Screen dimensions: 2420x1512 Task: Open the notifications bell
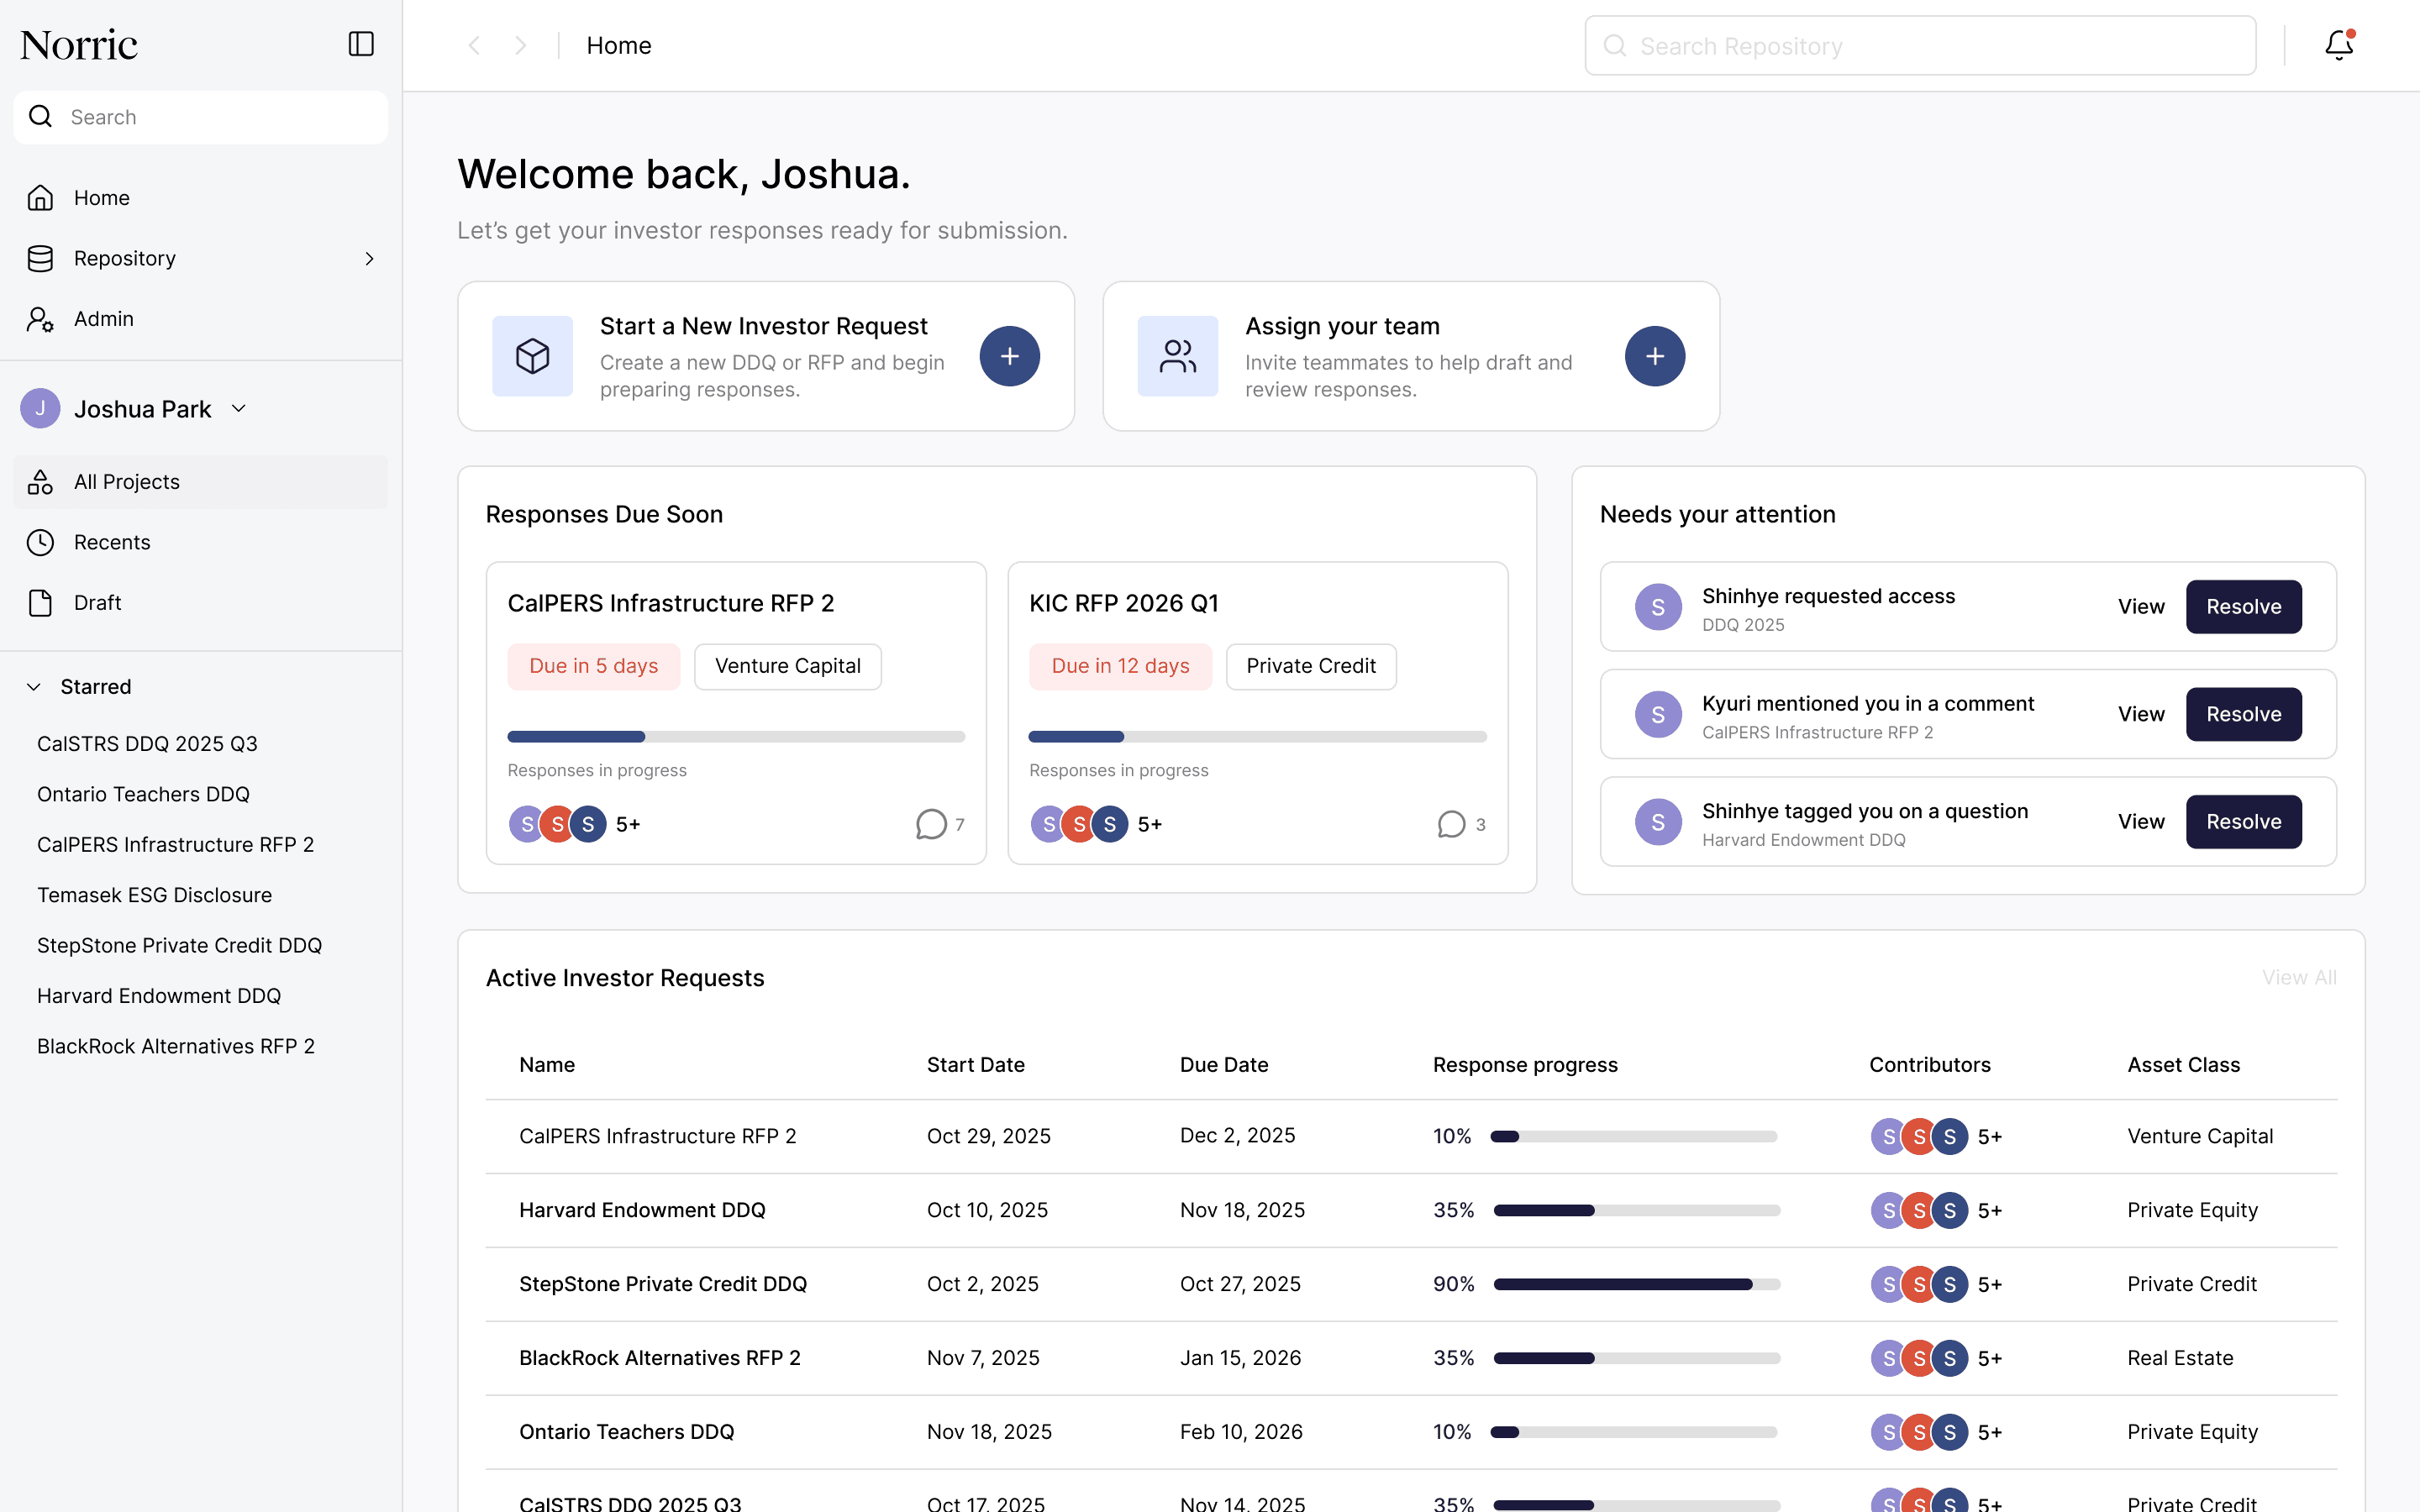[2338, 45]
